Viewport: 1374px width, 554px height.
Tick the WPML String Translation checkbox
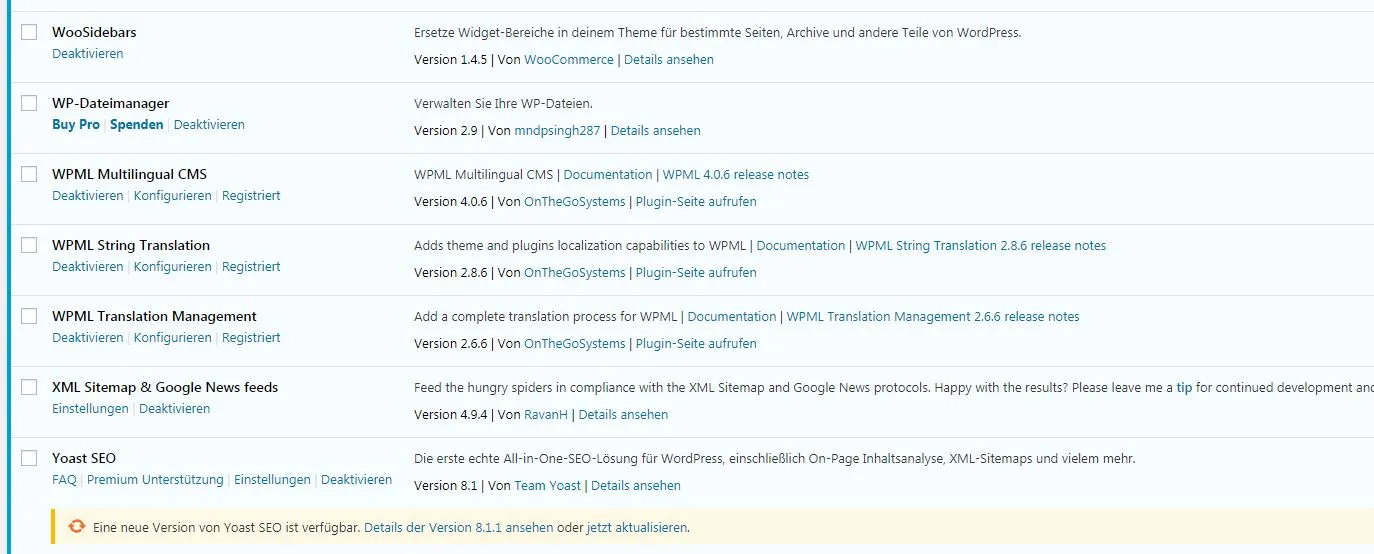pyautogui.click(x=29, y=245)
